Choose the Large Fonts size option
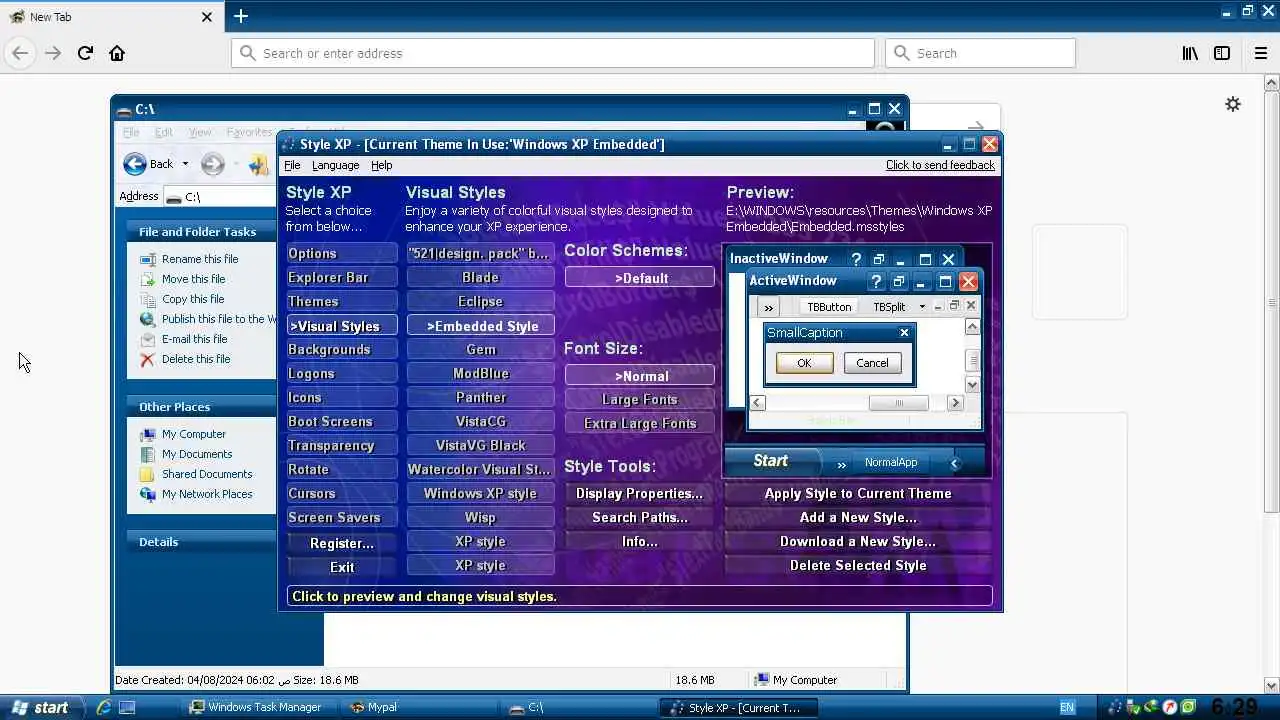Viewport: 1280px width, 720px height. [640, 400]
